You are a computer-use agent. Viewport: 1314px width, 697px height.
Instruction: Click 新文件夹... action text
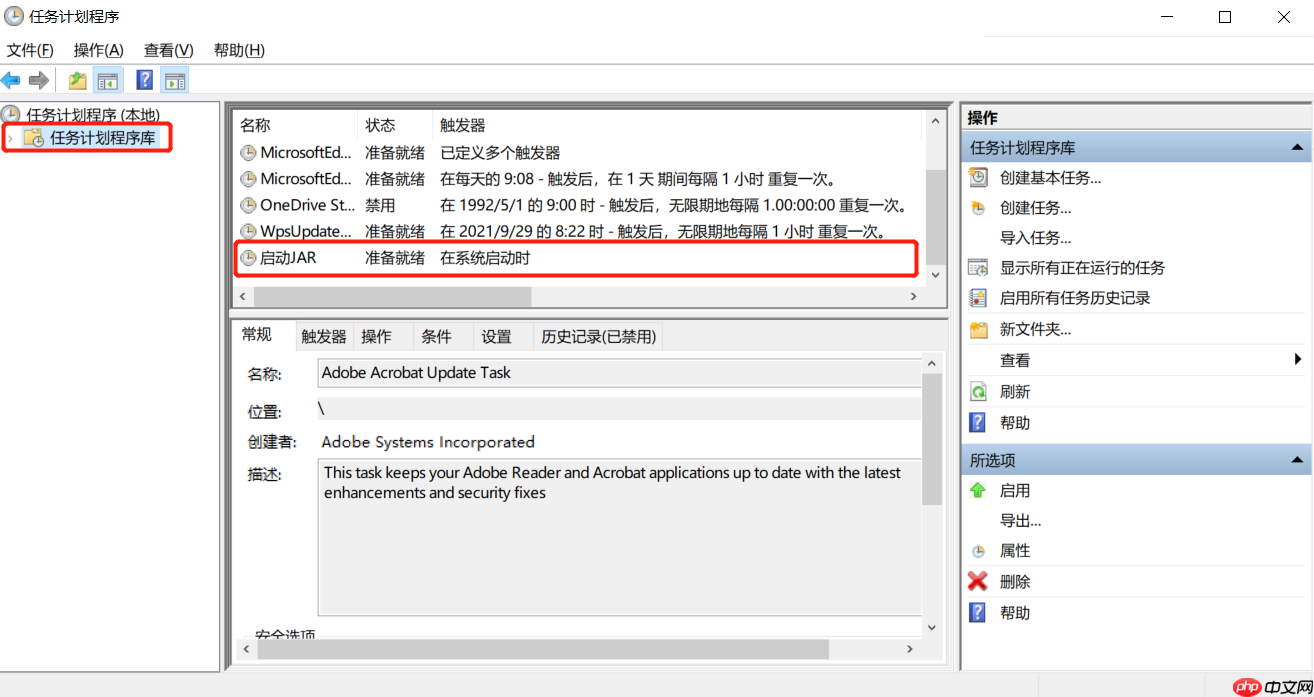[1036, 330]
